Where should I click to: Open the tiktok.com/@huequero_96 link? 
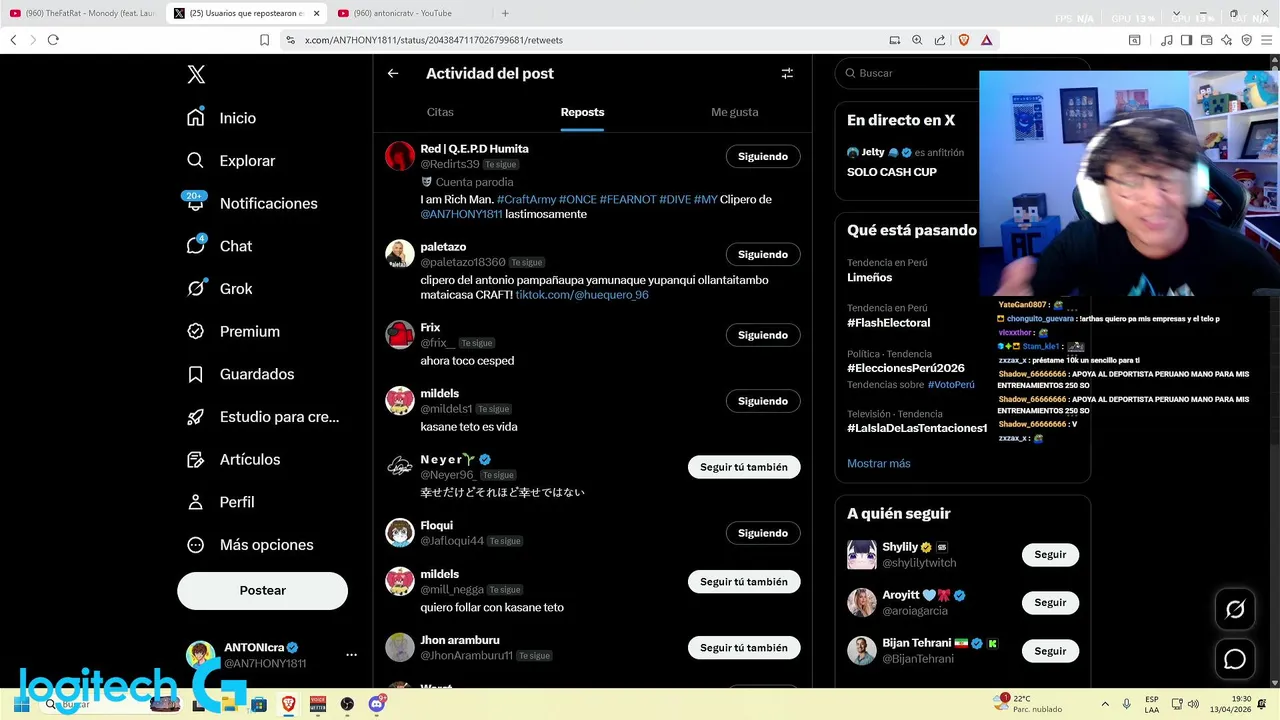point(582,295)
